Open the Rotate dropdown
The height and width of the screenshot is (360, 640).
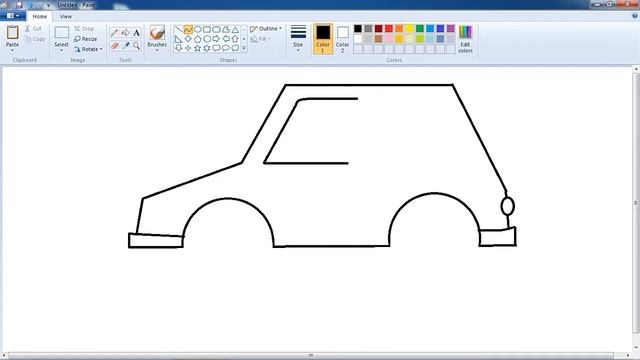[x=88, y=49]
